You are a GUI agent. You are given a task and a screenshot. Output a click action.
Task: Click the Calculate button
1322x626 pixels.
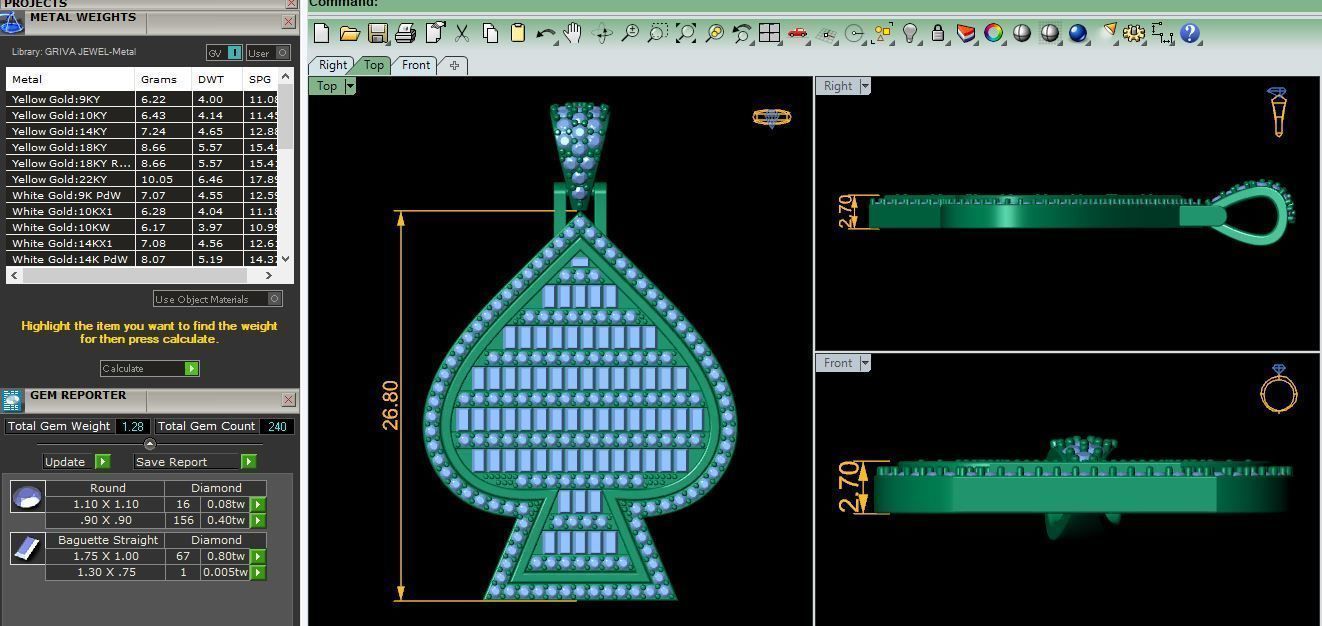(150, 368)
